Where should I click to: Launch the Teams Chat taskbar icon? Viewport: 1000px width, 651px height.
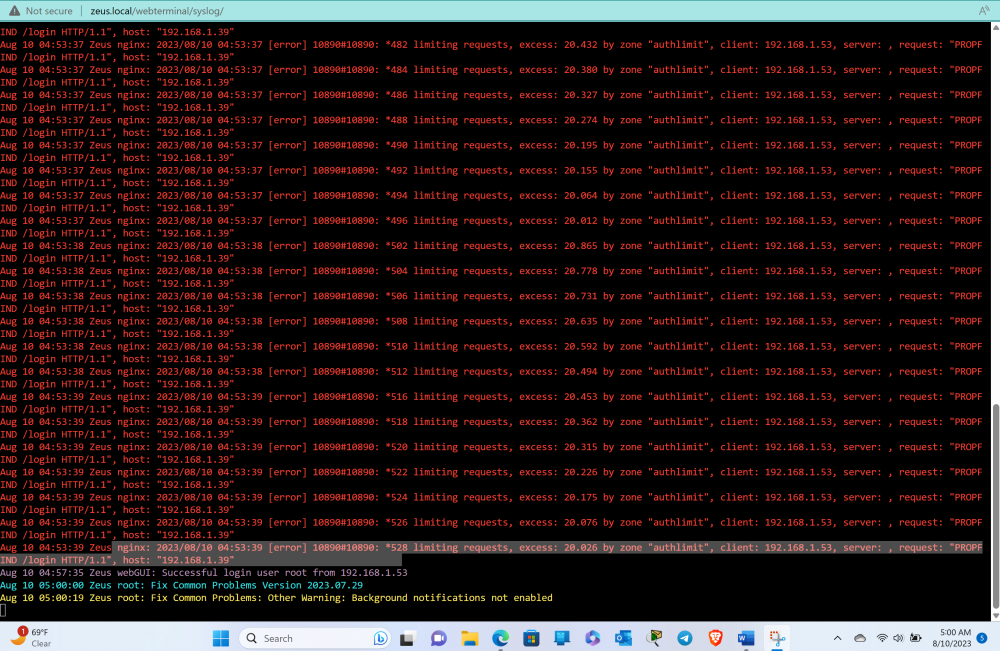point(438,638)
